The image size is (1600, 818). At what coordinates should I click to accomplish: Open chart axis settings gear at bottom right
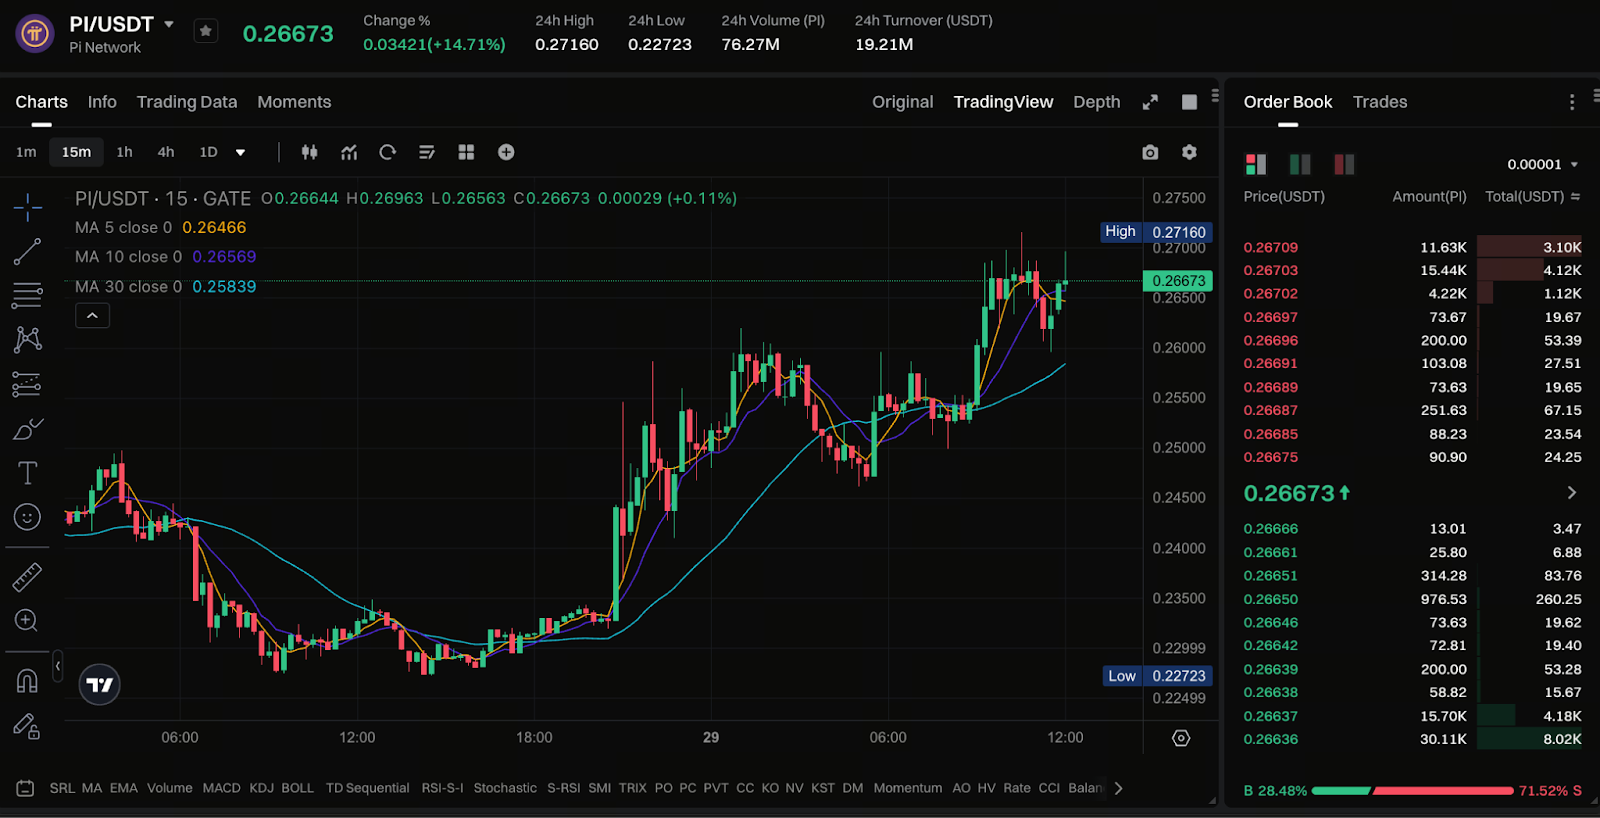[x=1181, y=738]
